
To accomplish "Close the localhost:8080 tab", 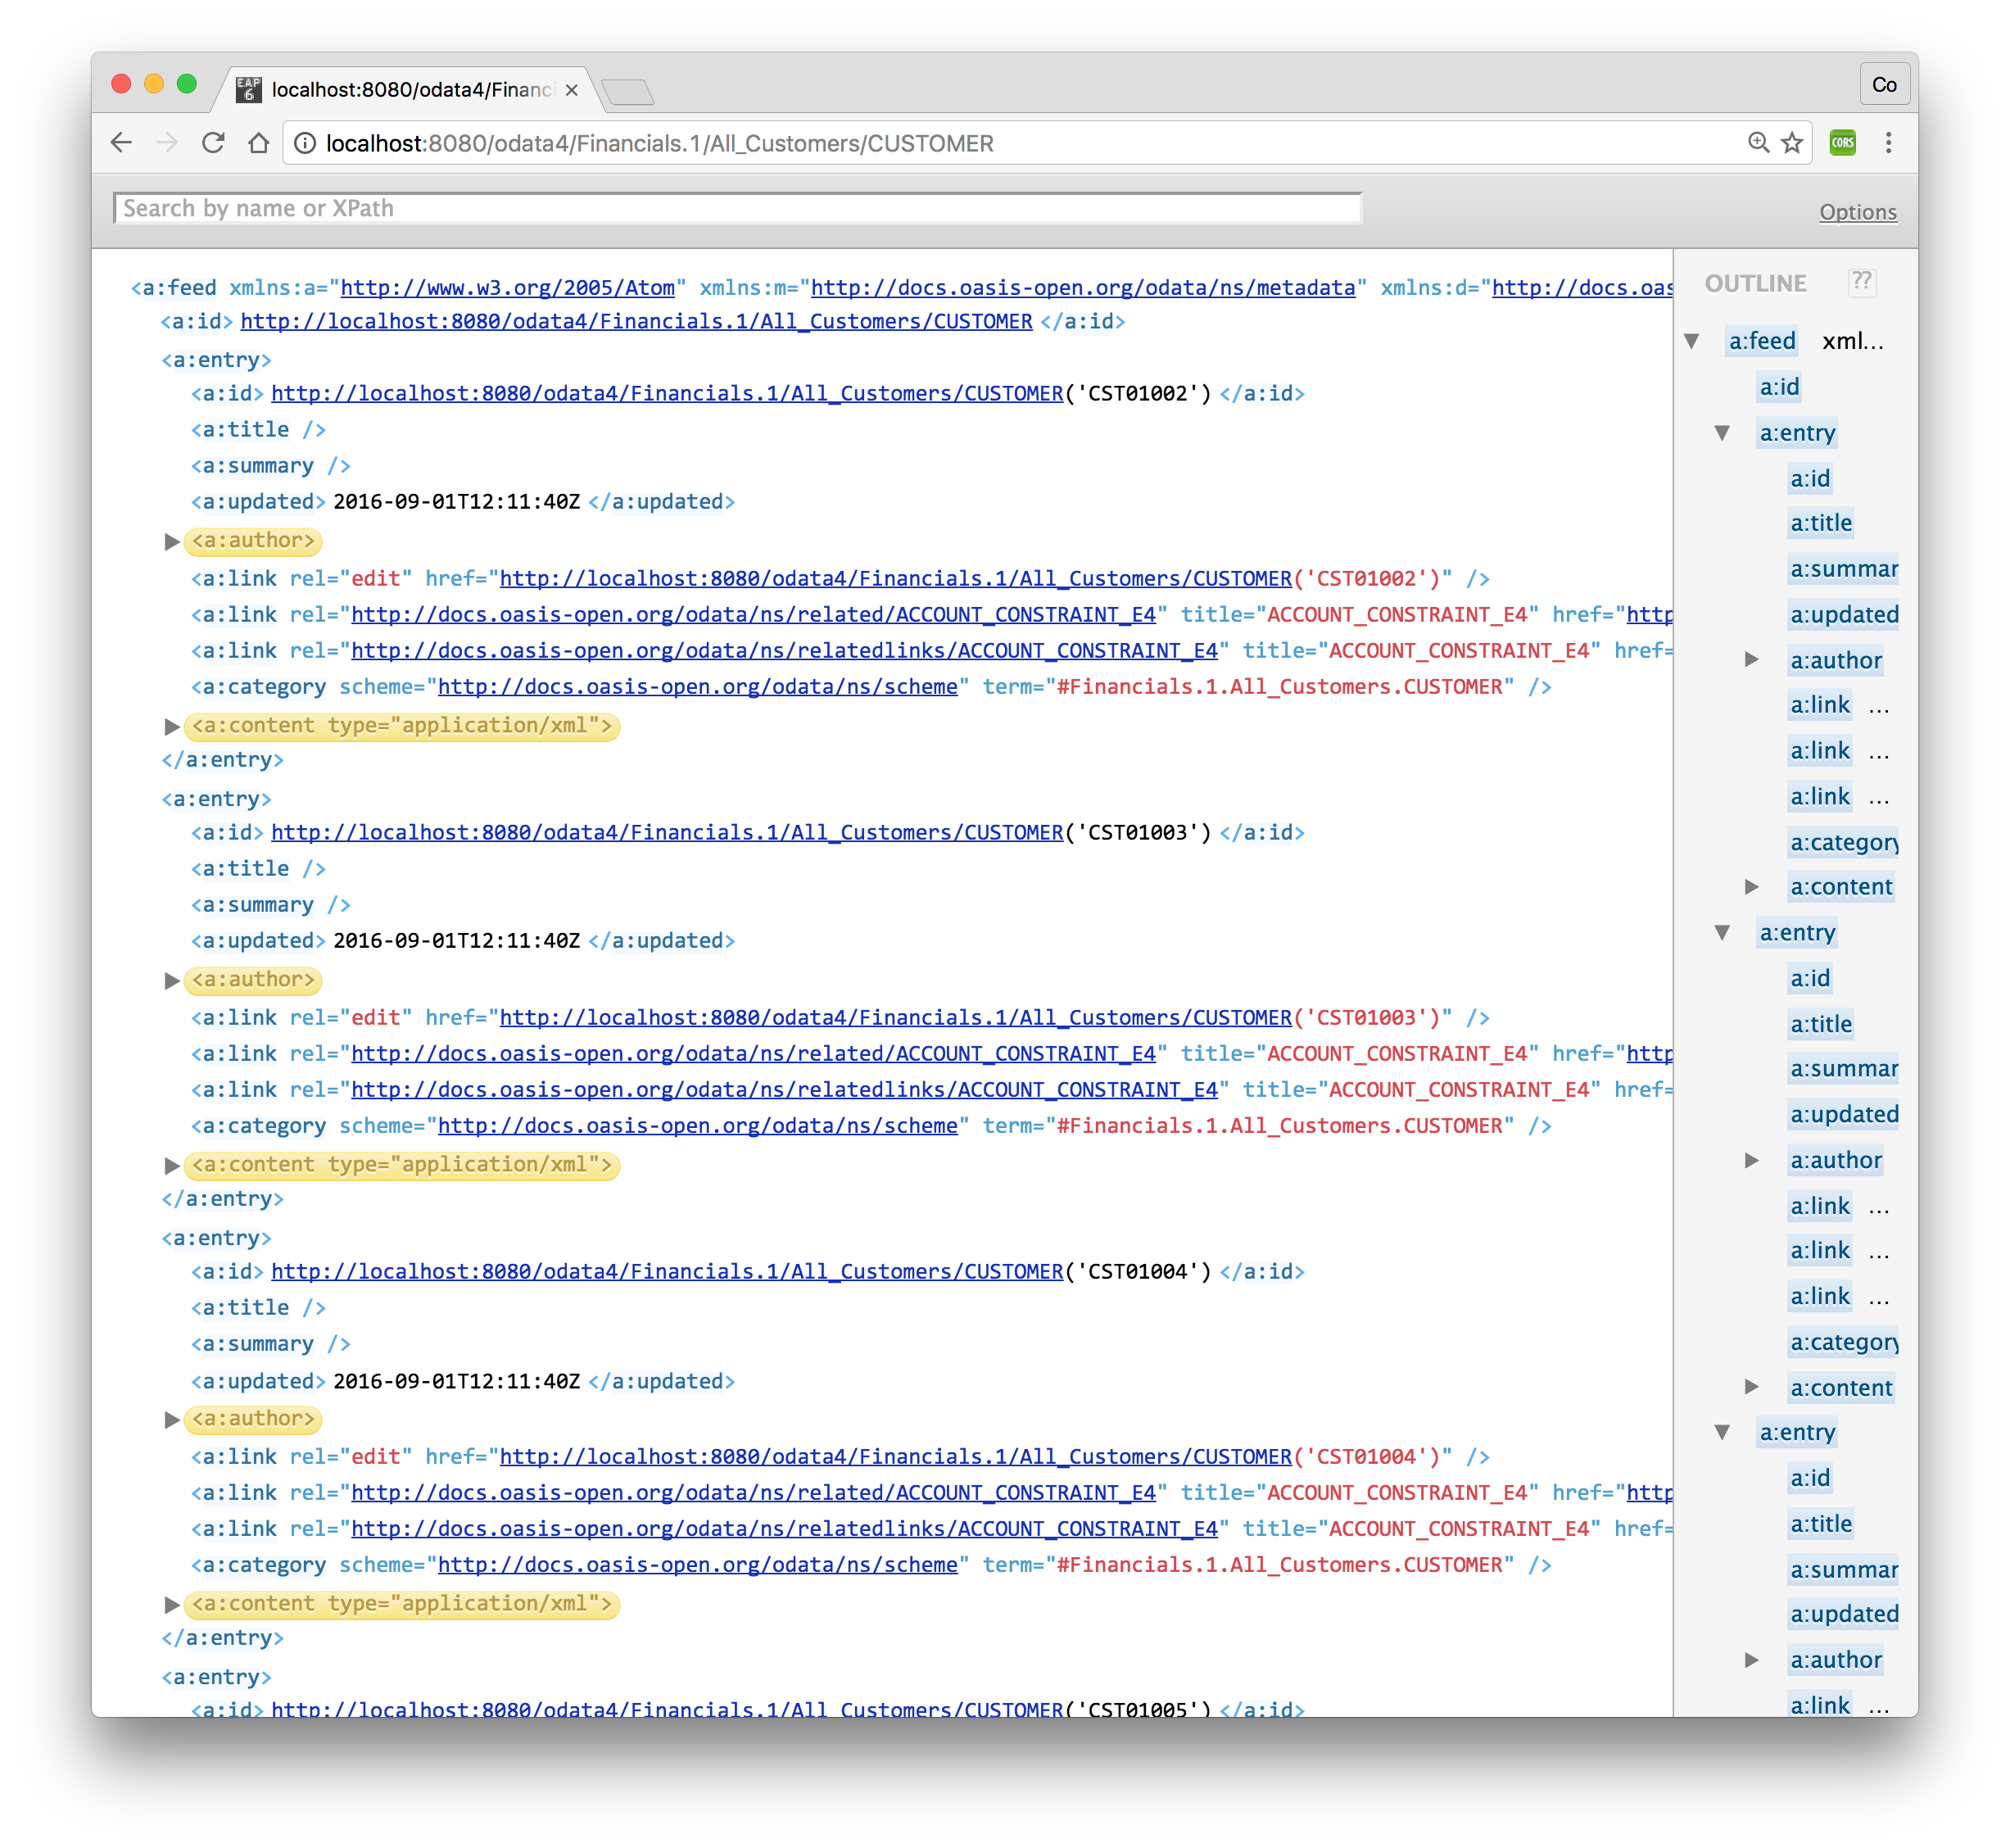I will (571, 90).
